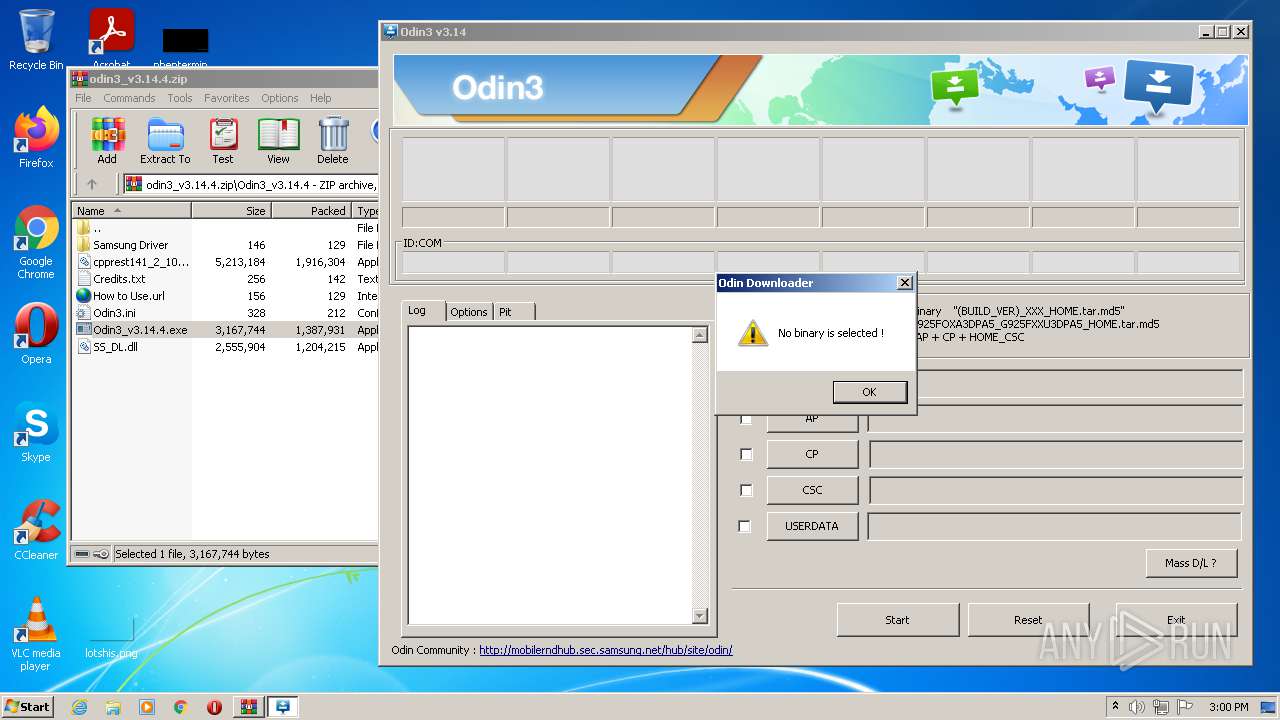Open Internet Explorer from taskbar
This screenshot has height=720, width=1280.
pyautogui.click(x=79, y=707)
